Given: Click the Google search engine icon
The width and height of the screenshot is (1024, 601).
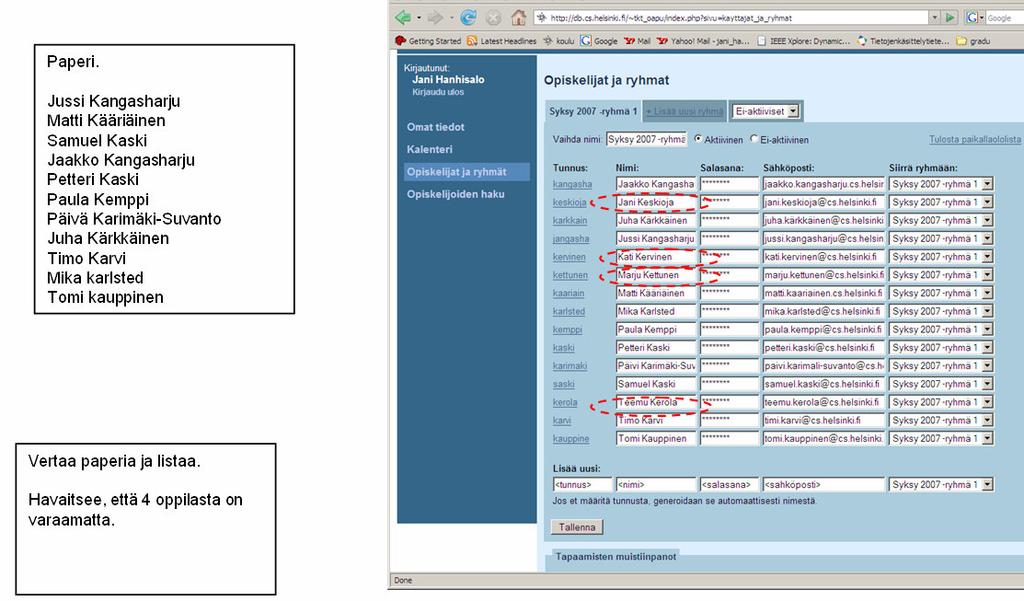Looking at the screenshot, I should click(x=972, y=18).
